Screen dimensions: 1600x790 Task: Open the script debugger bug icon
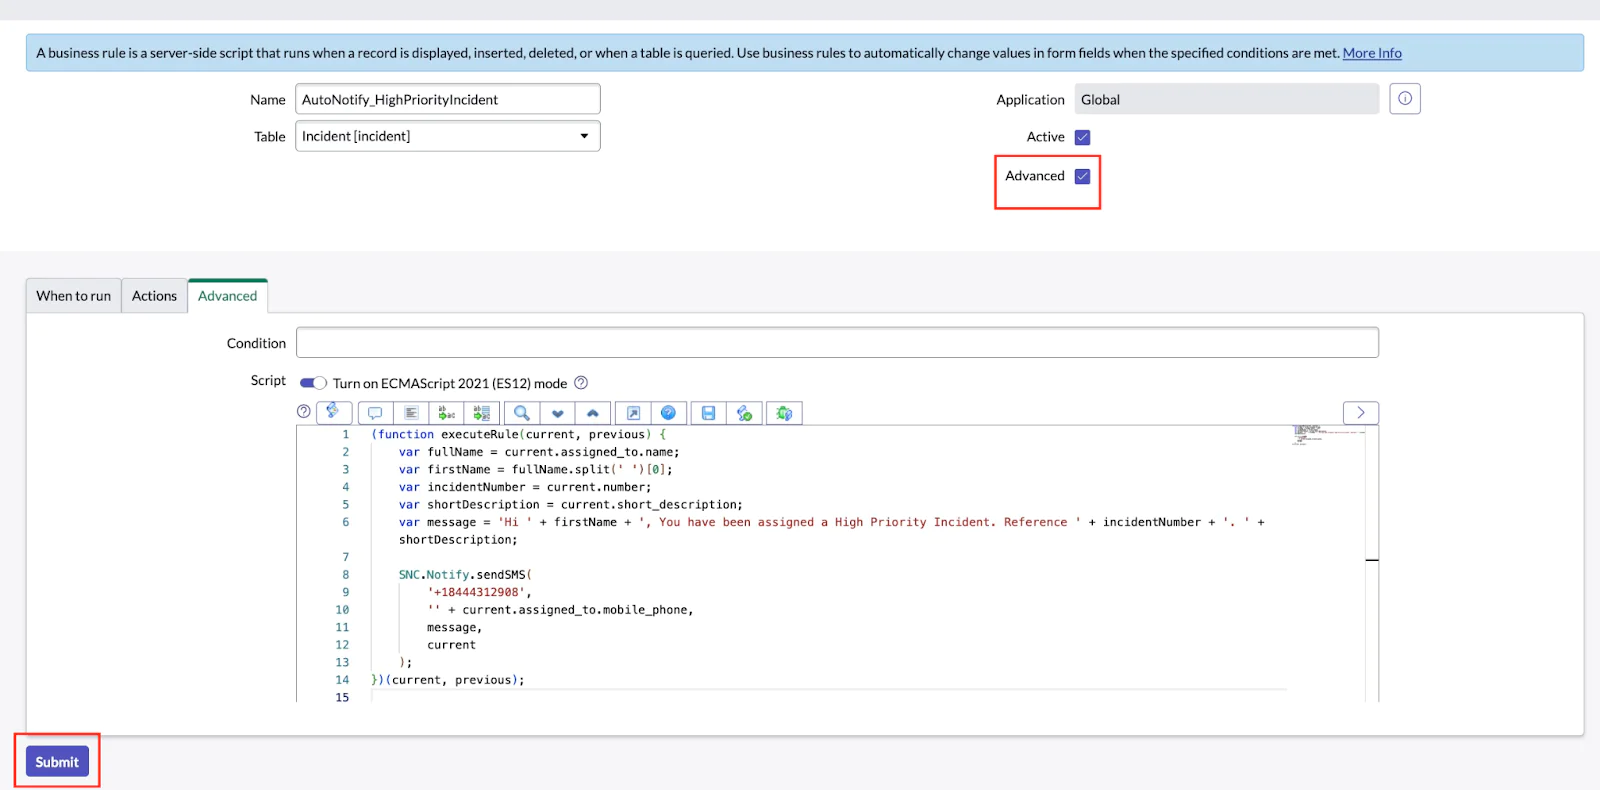(x=784, y=413)
